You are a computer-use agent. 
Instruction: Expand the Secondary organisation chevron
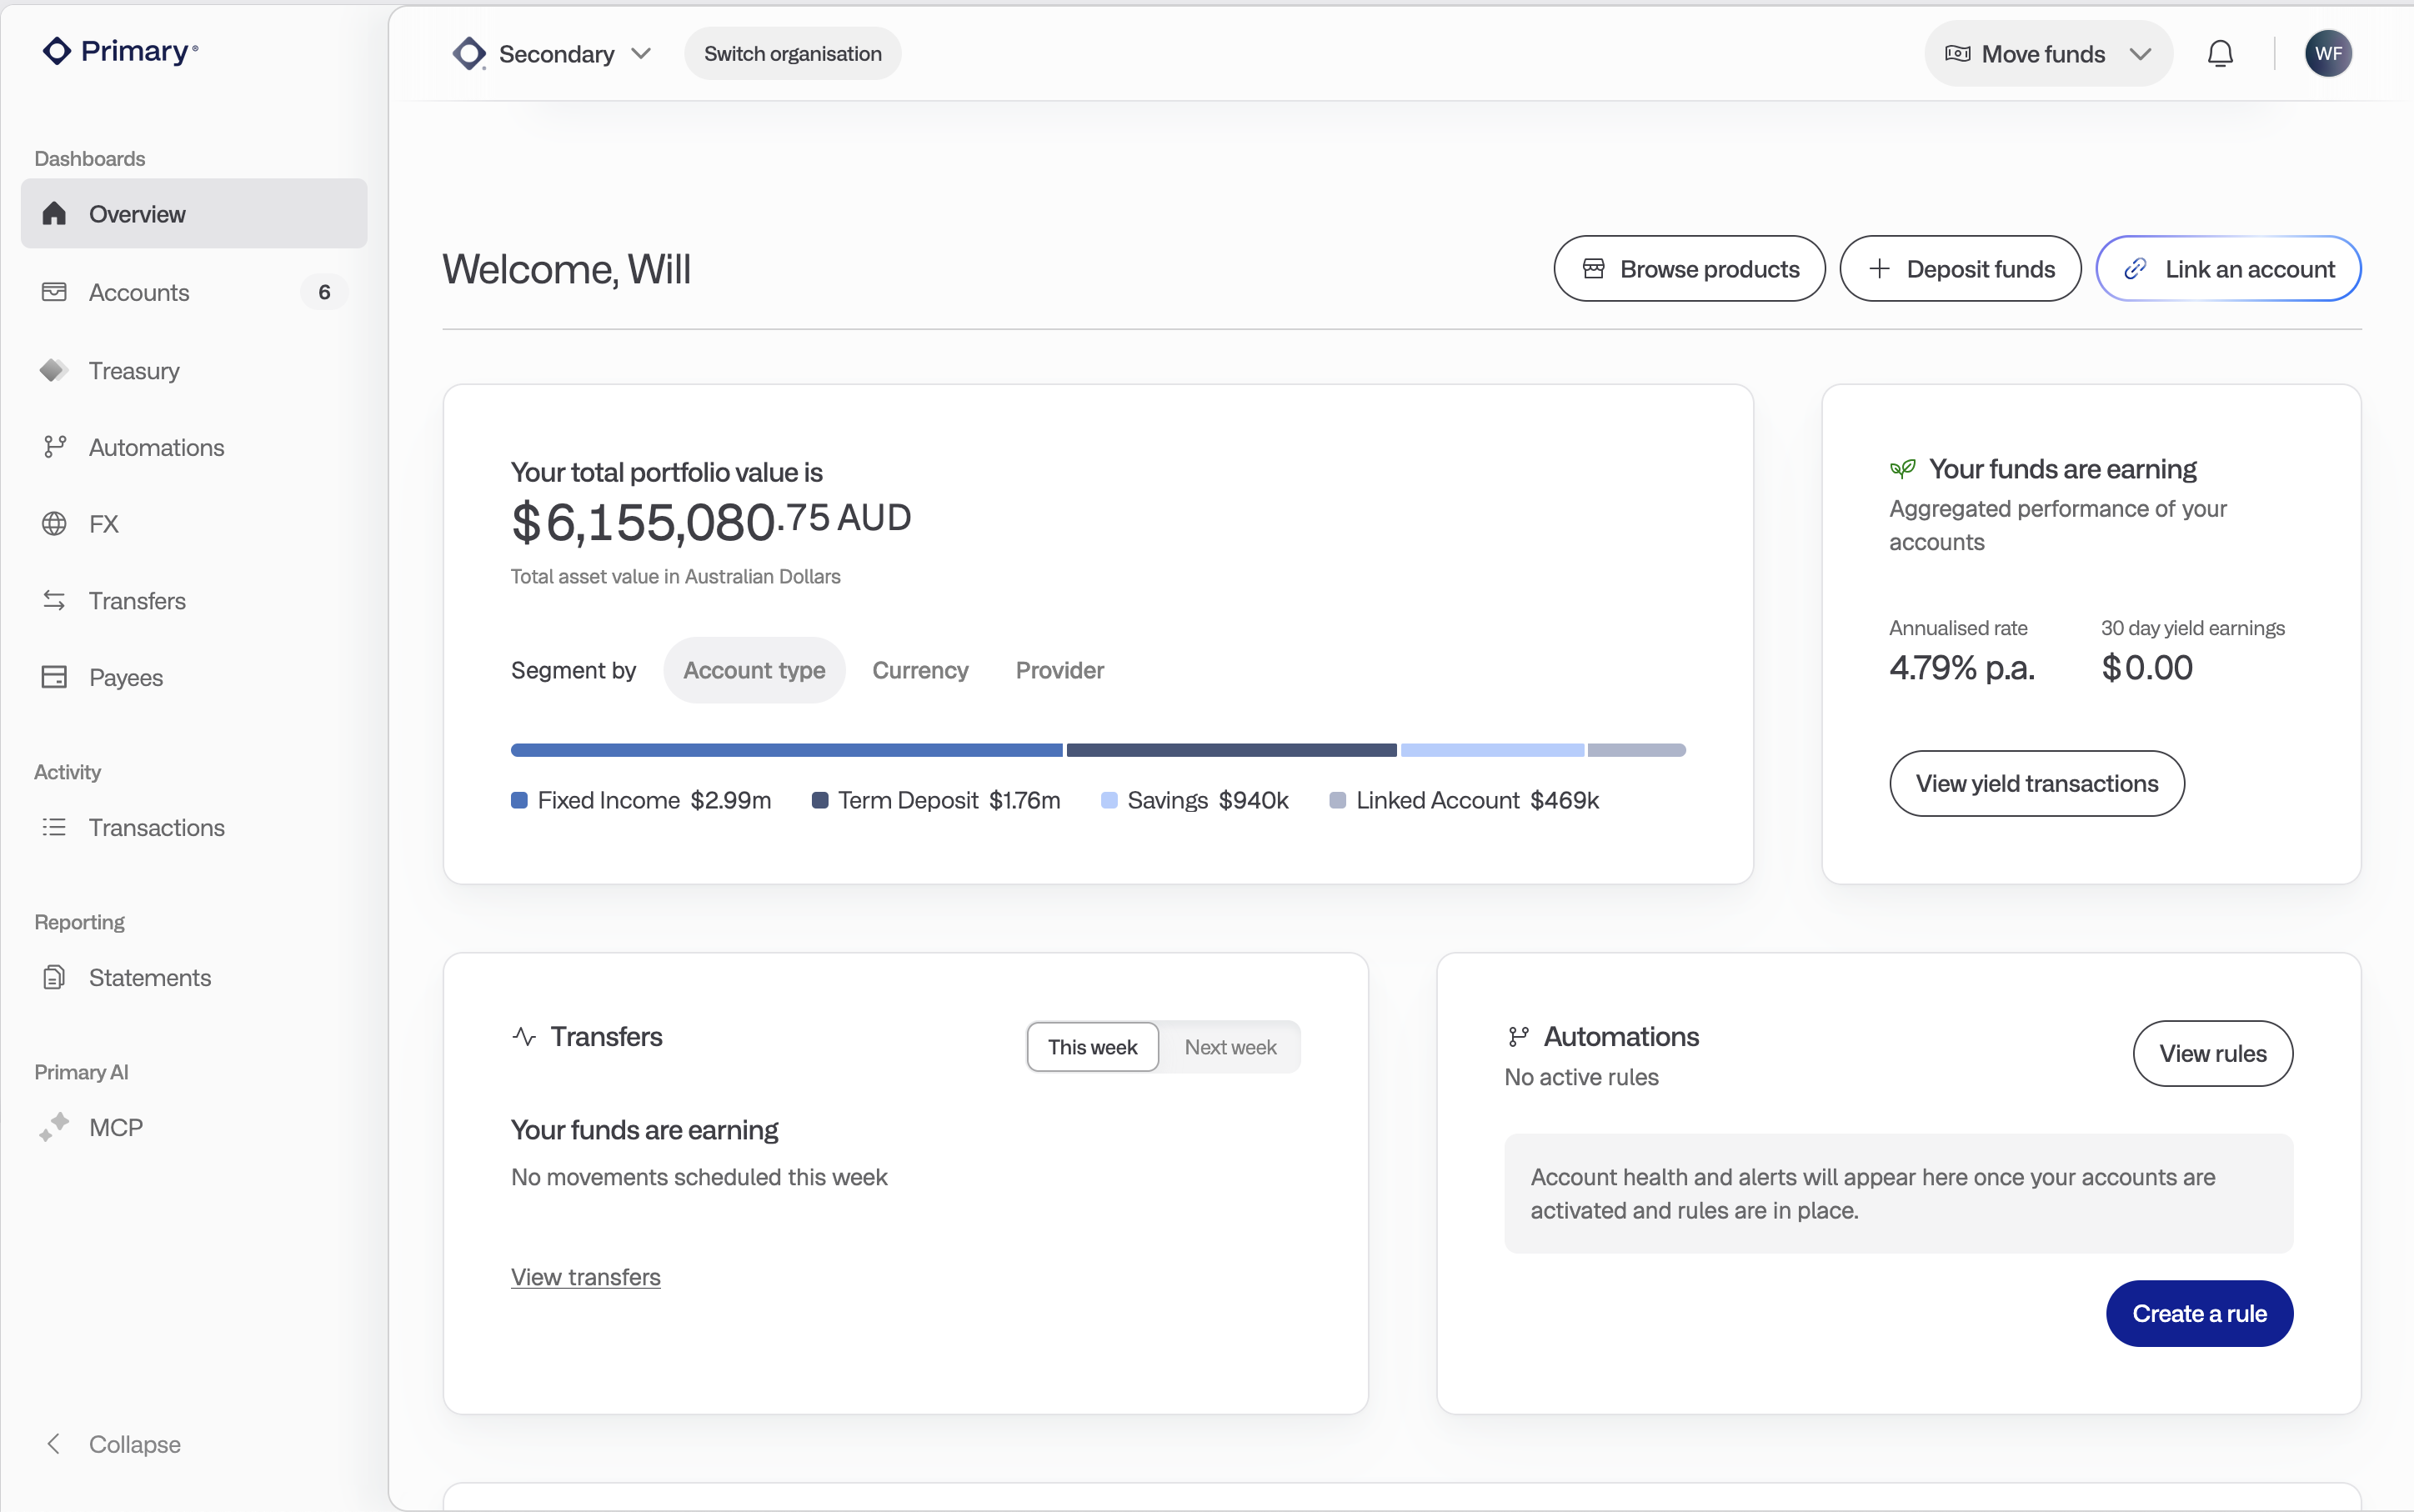[x=642, y=54]
